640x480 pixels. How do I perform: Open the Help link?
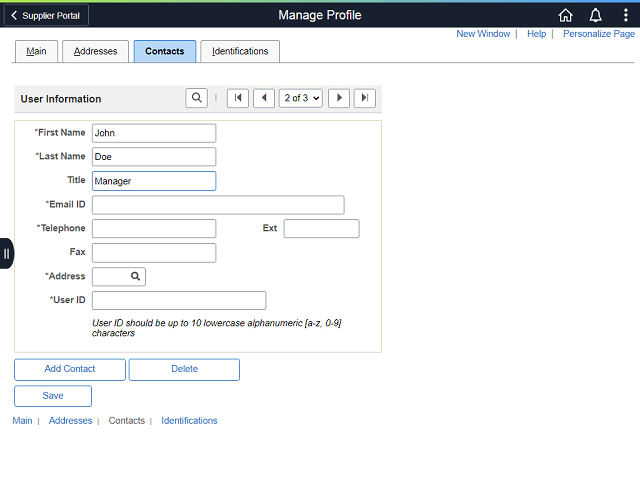[x=536, y=34]
